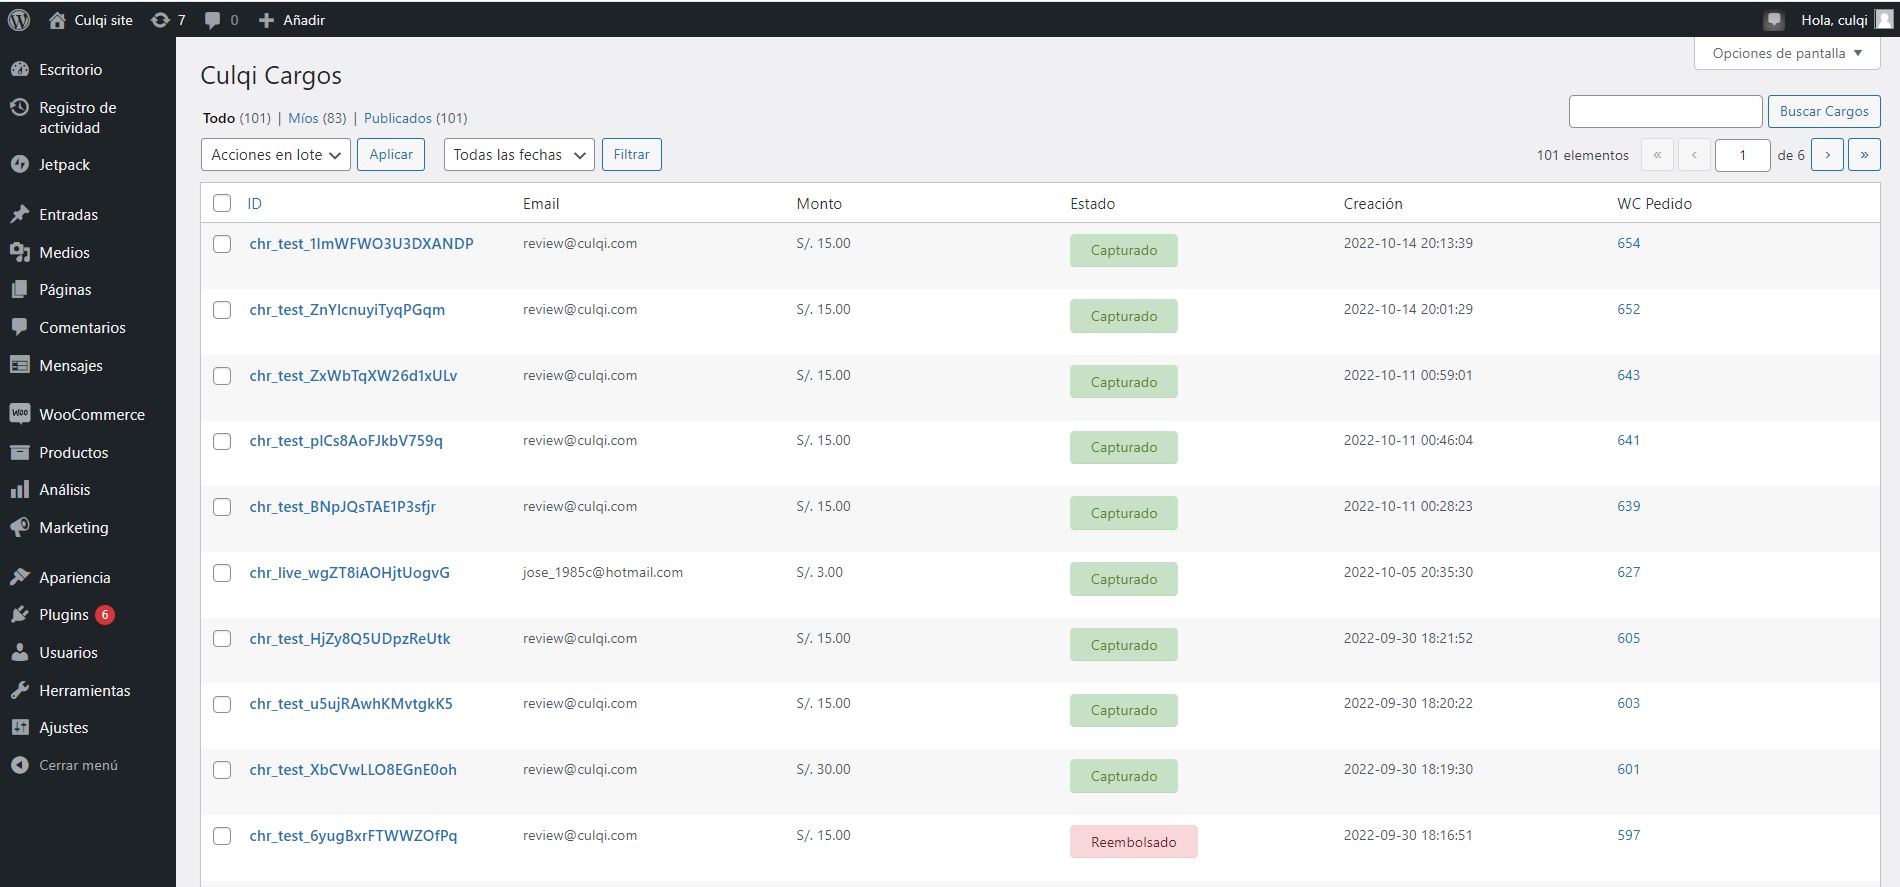
Task: Open the Acciones en lote dropdown
Action: point(276,154)
